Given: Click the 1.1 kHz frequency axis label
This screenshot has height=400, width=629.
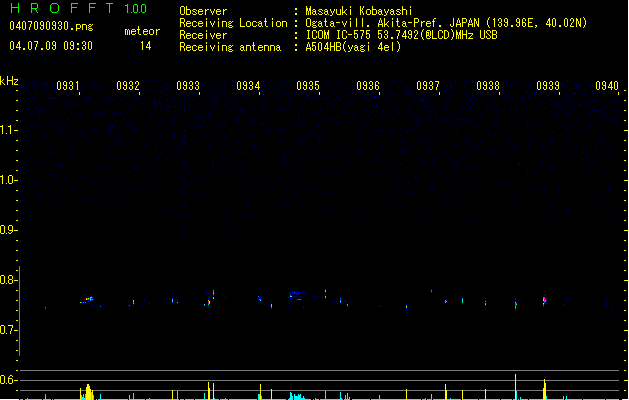Looking at the screenshot, I should tap(7, 130).
